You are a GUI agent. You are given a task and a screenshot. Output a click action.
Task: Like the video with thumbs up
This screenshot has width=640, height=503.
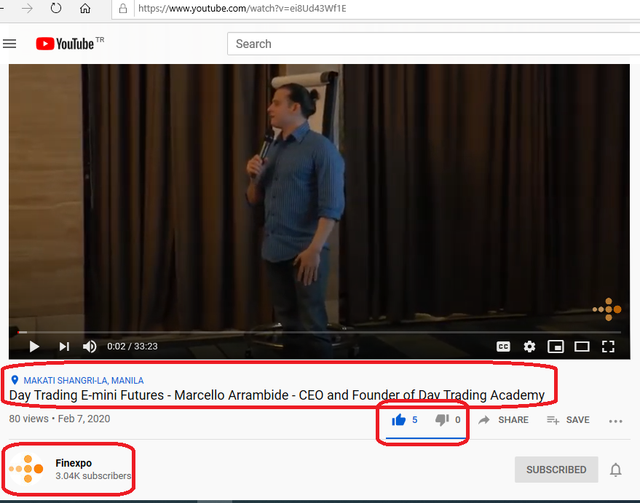[399, 420]
